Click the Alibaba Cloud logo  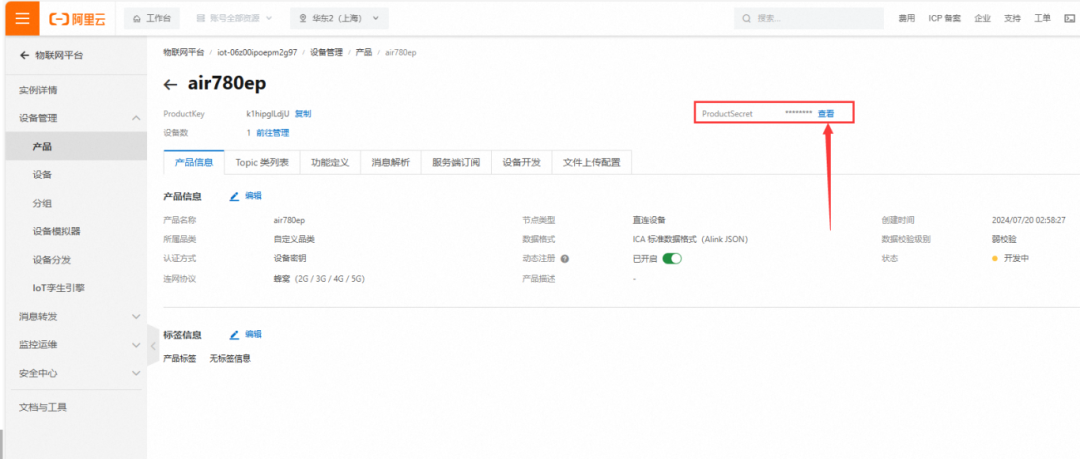click(77, 19)
